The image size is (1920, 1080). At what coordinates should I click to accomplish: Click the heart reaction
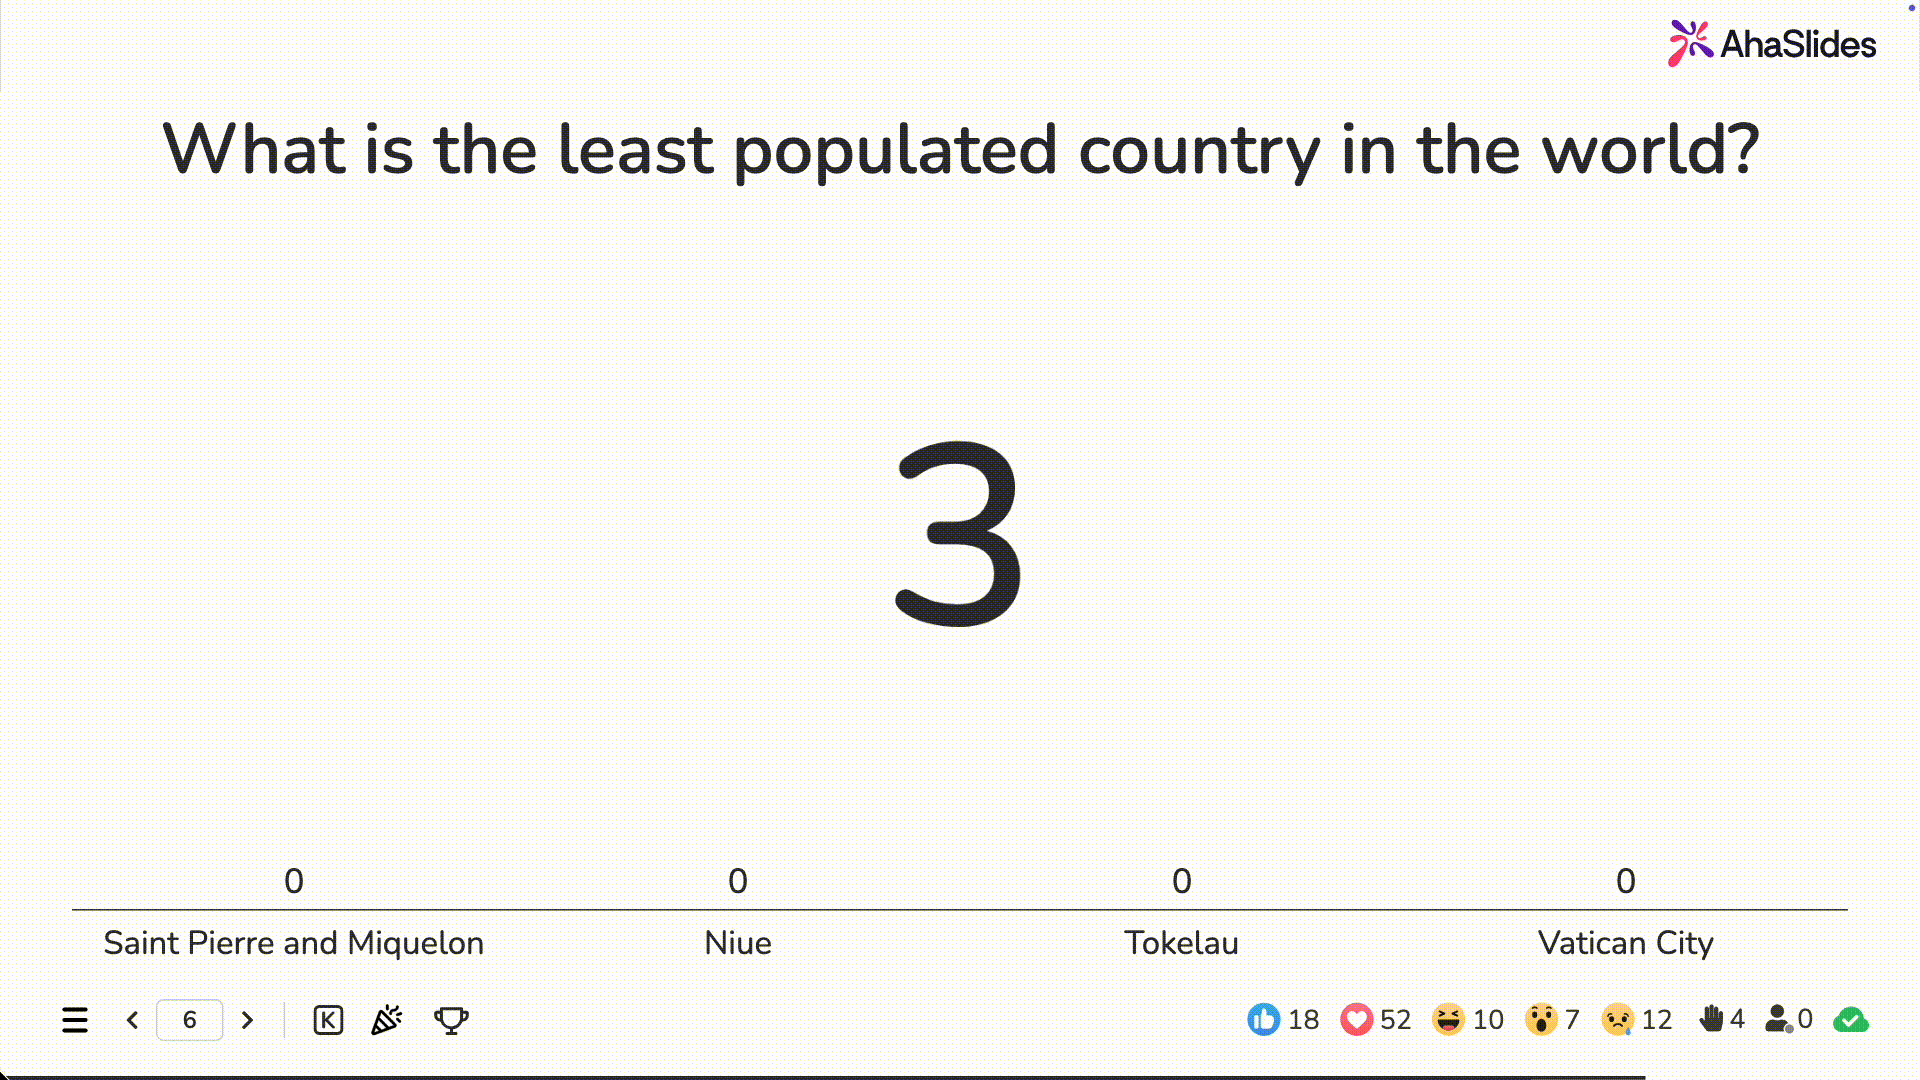pos(1357,1020)
